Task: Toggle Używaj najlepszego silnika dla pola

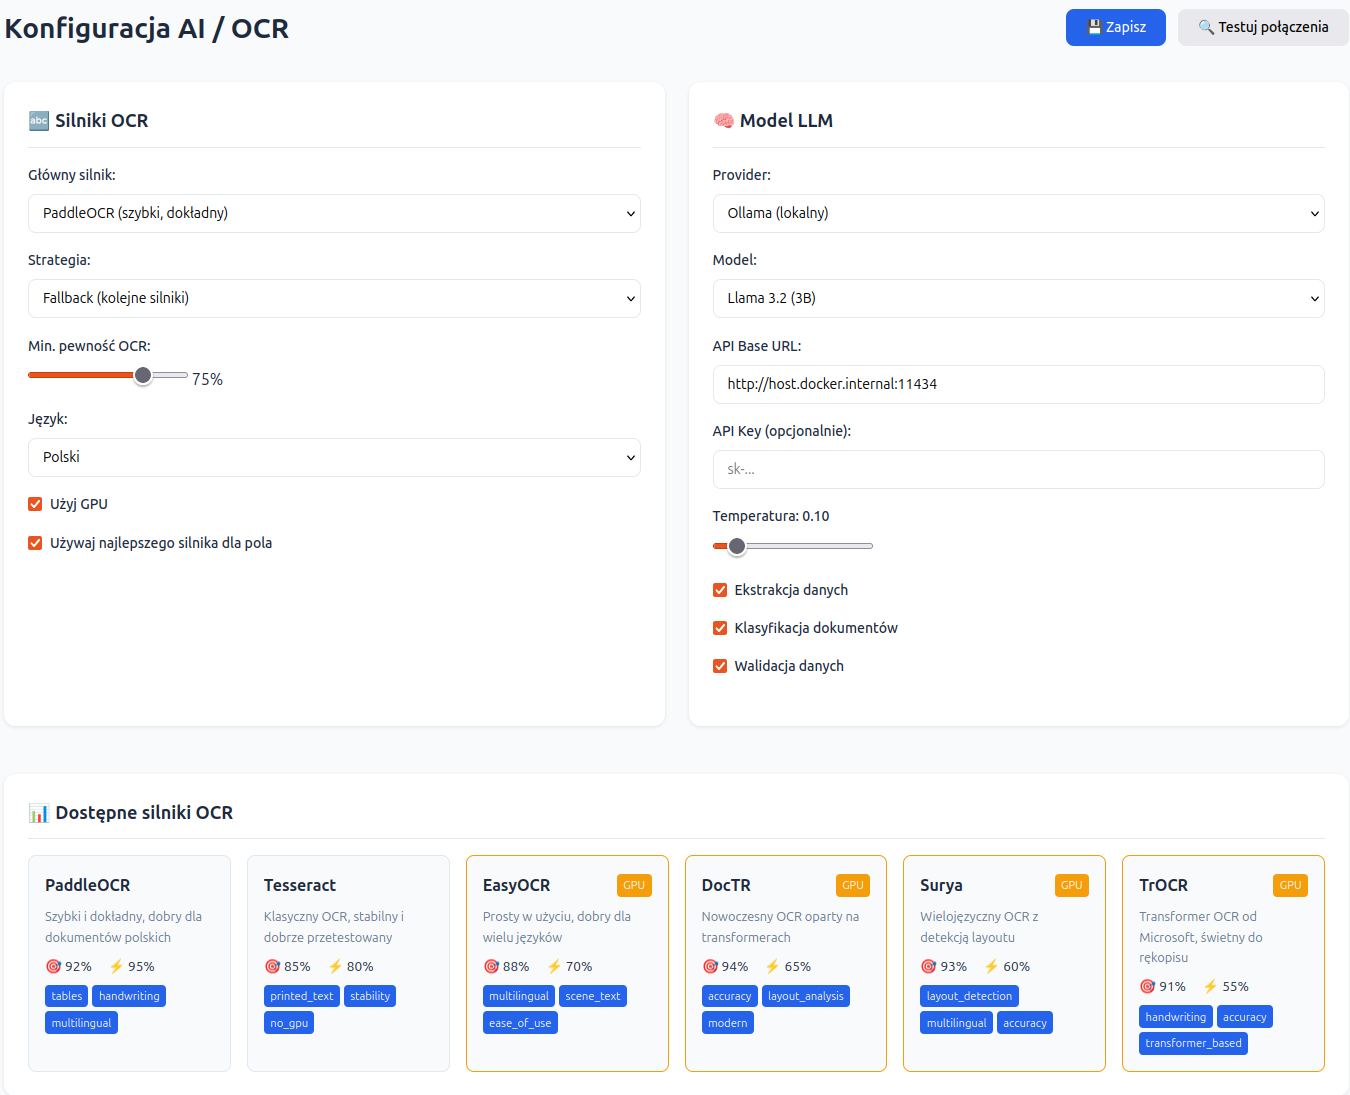Action: pyautogui.click(x=35, y=543)
